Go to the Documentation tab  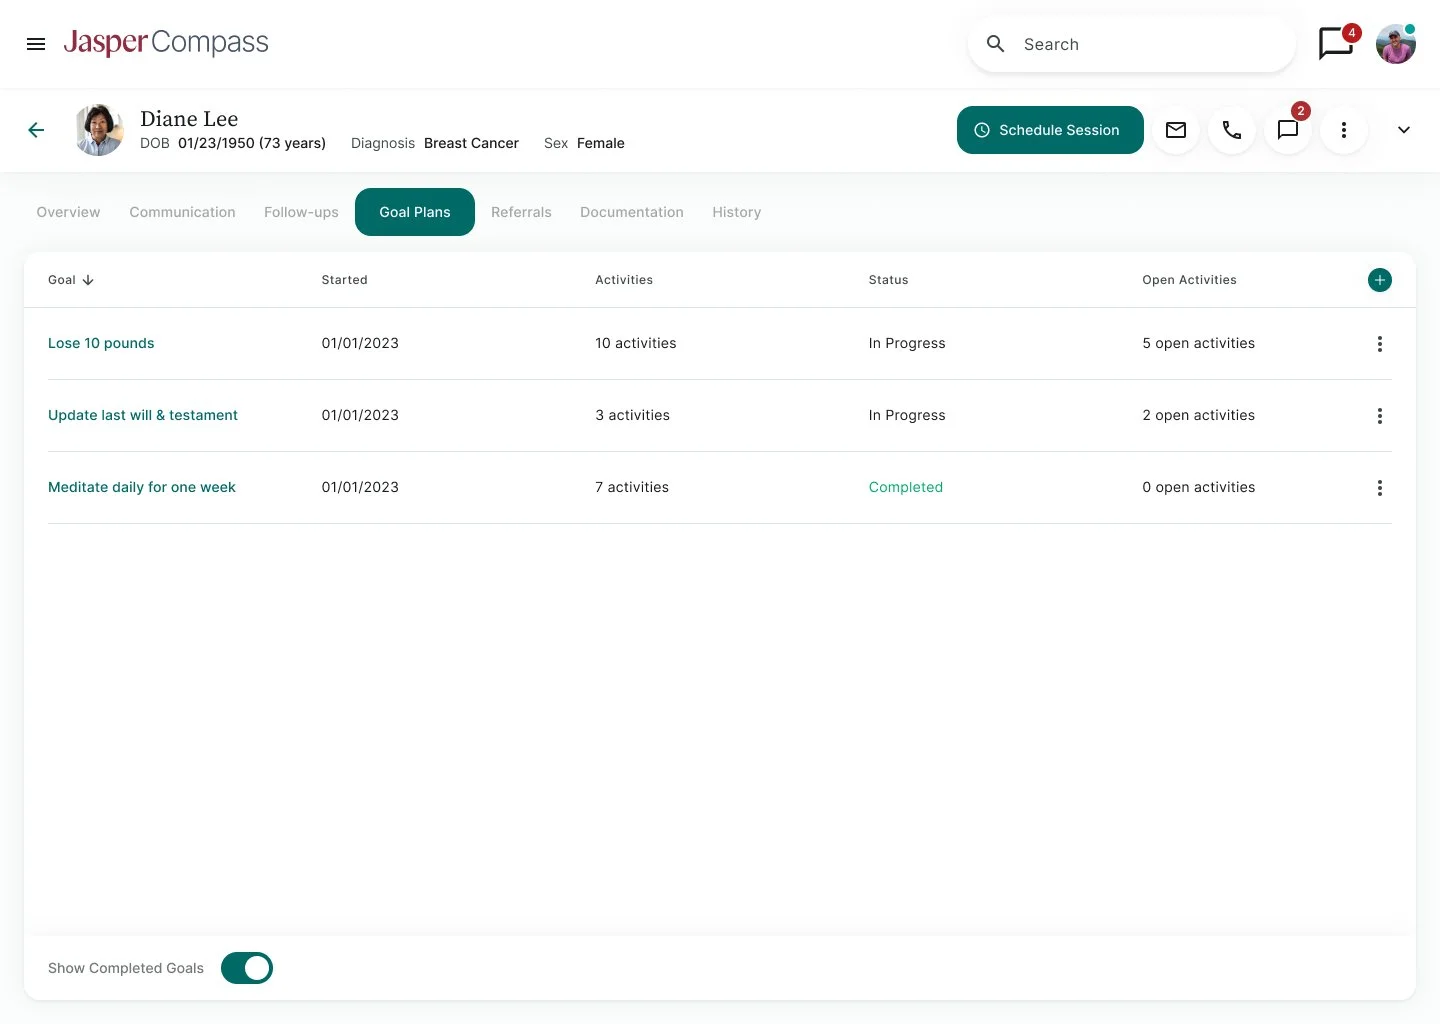pyautogui.click(x=632, y=212)
